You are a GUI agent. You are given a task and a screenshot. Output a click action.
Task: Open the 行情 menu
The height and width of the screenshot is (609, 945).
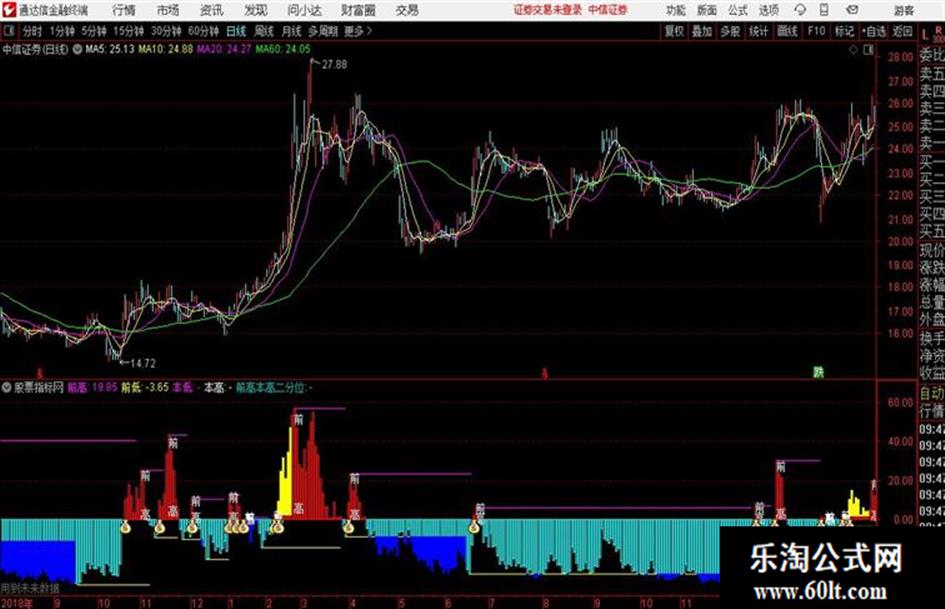click(124, 10)
